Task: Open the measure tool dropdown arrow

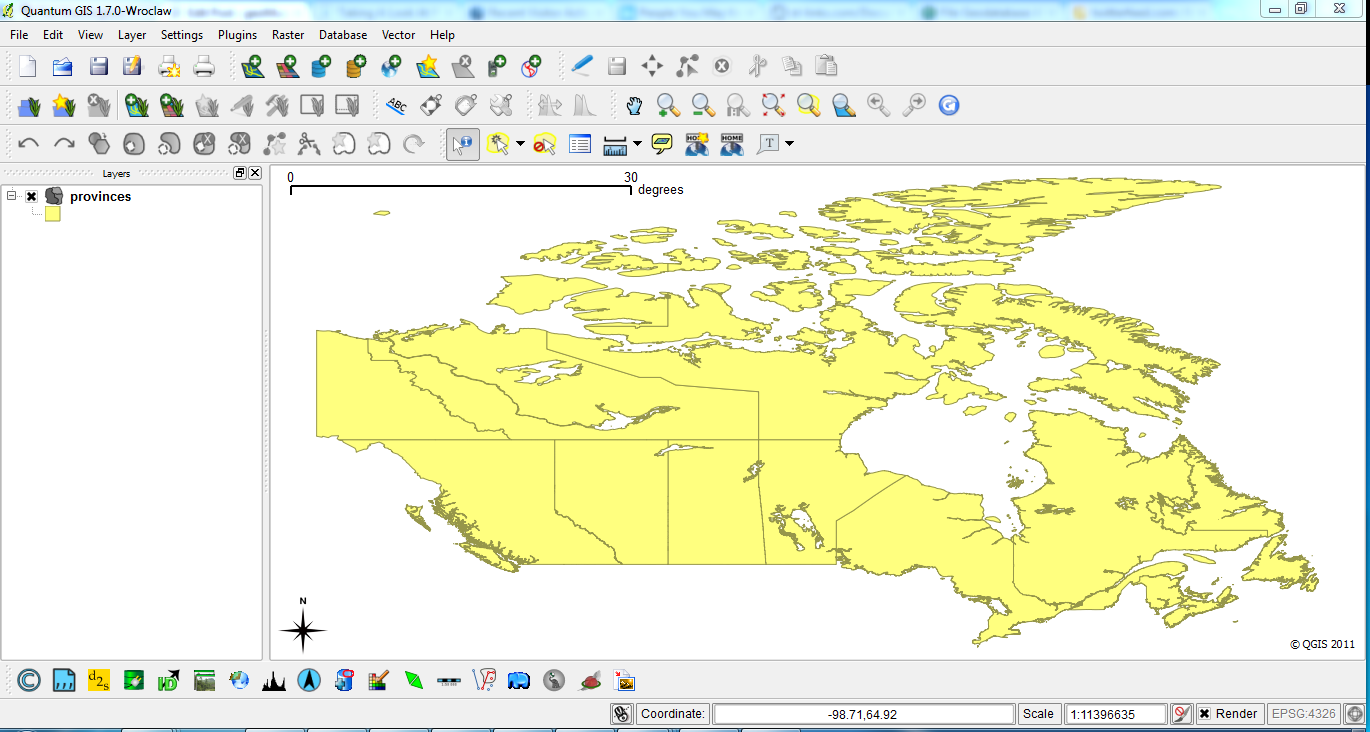Action: 638,144
